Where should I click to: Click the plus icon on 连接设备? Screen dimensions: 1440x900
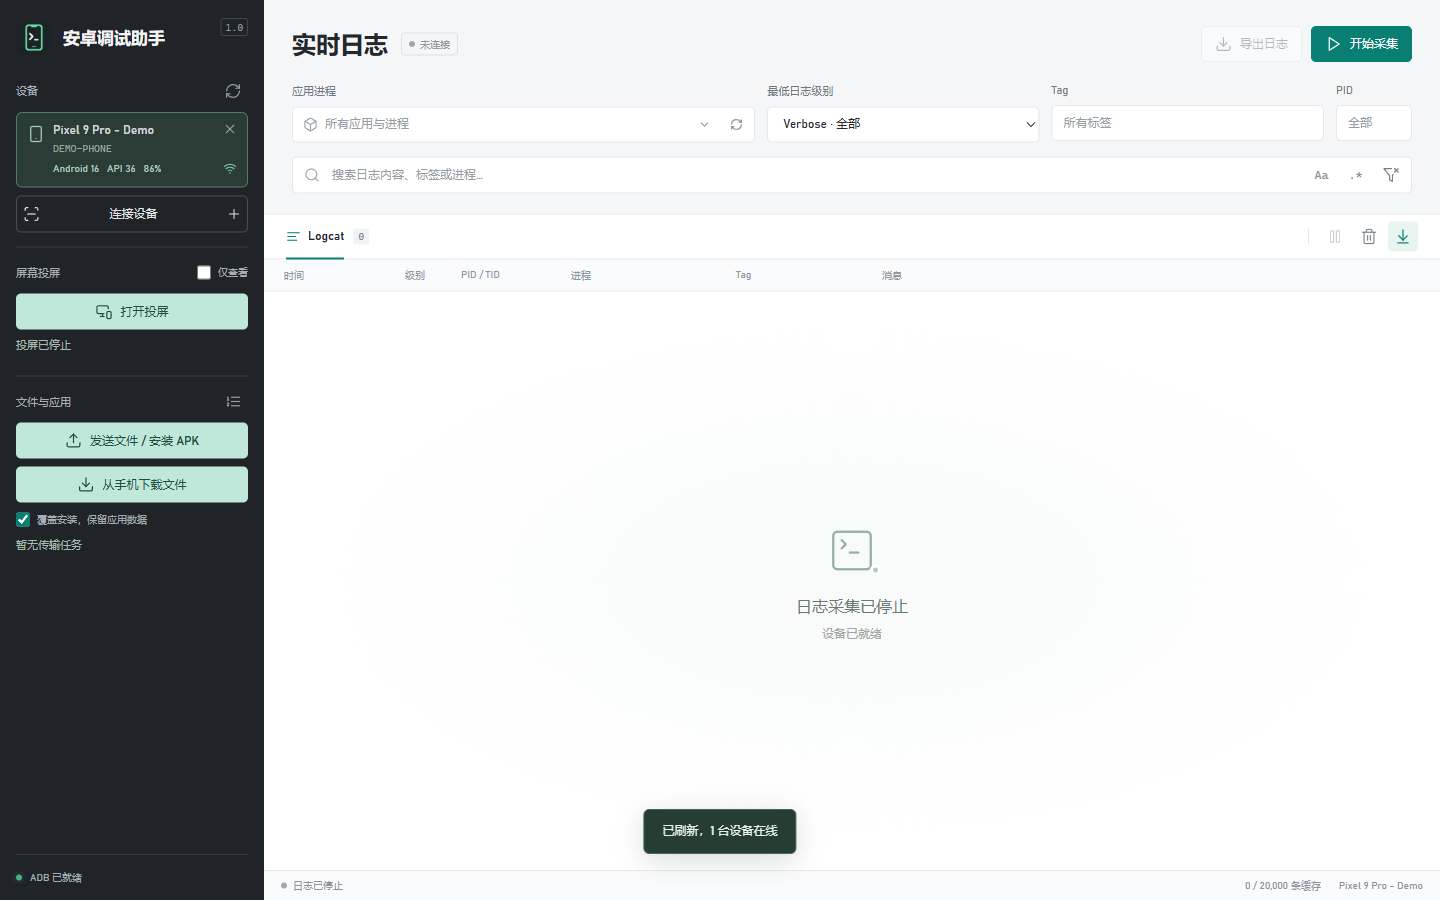click(x=234, y=214)
